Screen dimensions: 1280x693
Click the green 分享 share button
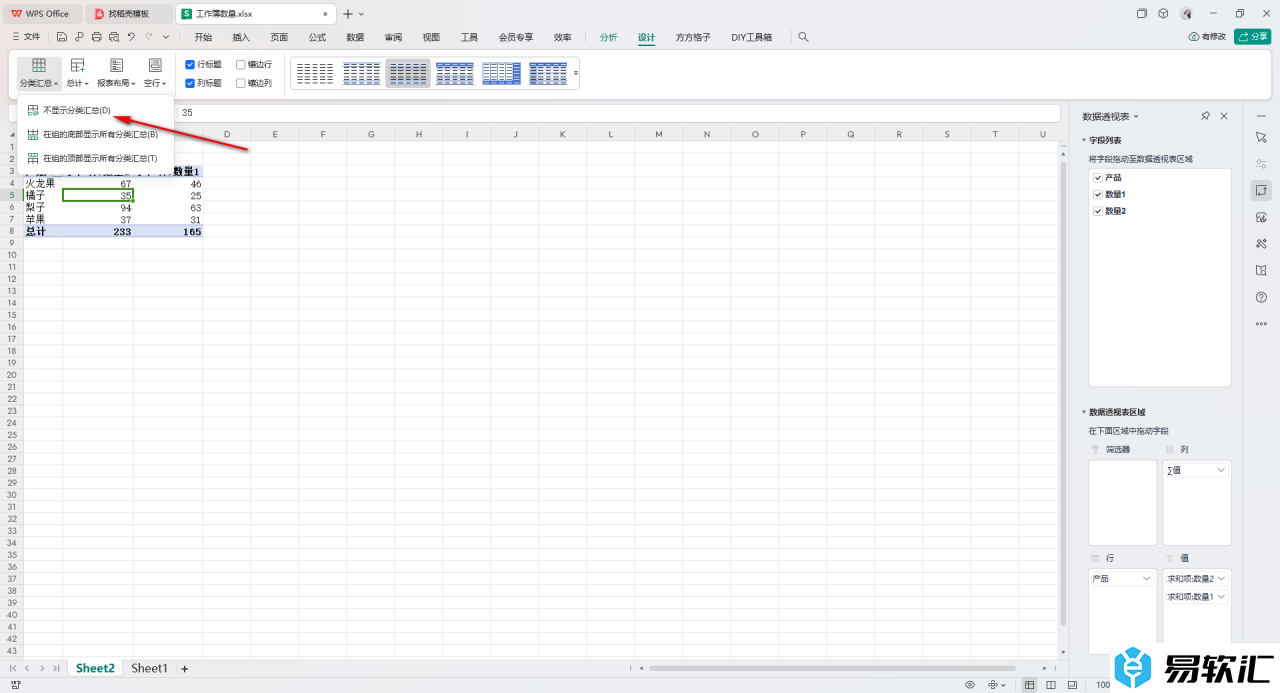point(1253,37)
